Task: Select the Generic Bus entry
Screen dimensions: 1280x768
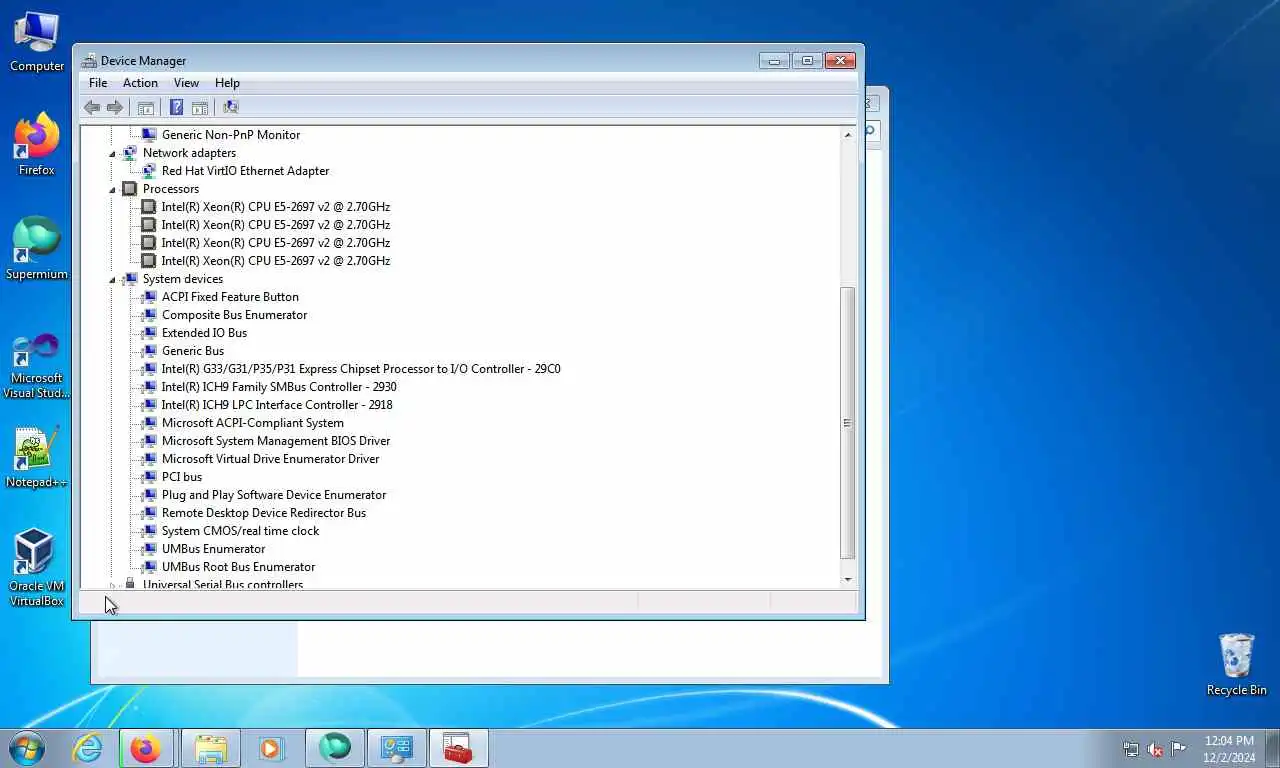Action: coord(193,351)
